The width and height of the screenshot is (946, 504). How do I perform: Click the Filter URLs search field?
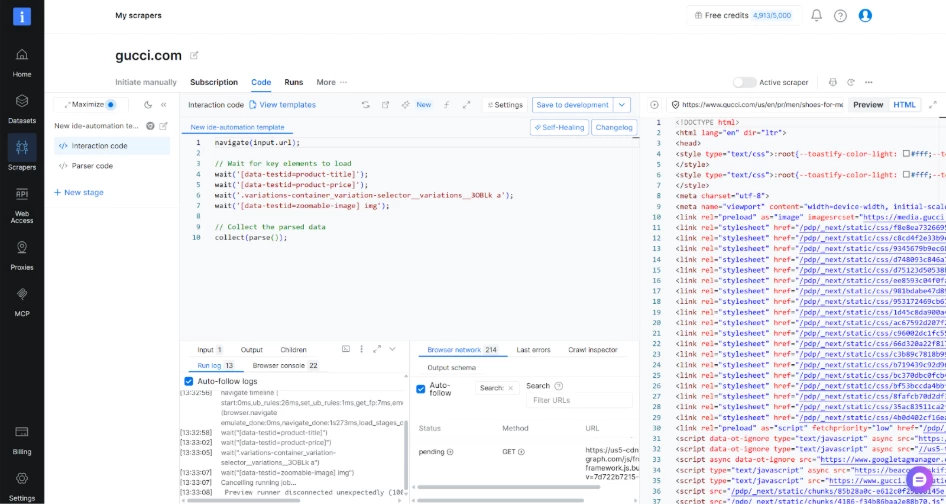click(x=579, y=400)
